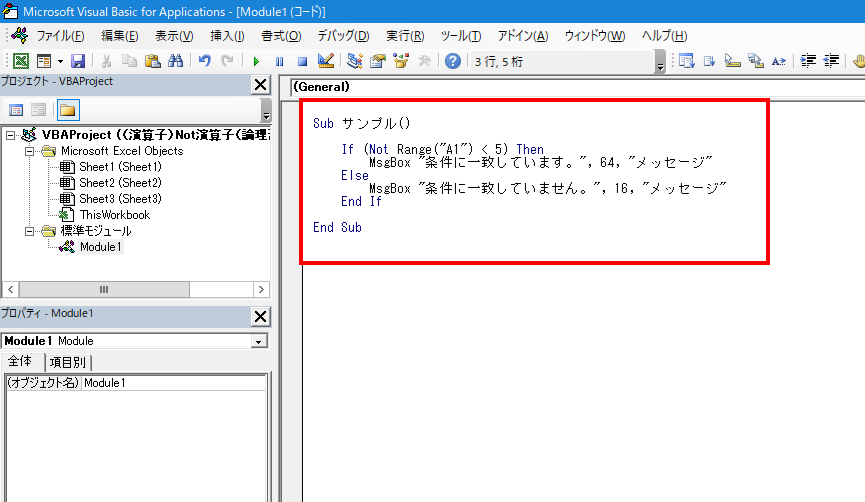
Task: Open the 編集(E) menu
Action: tap(120, 36)
